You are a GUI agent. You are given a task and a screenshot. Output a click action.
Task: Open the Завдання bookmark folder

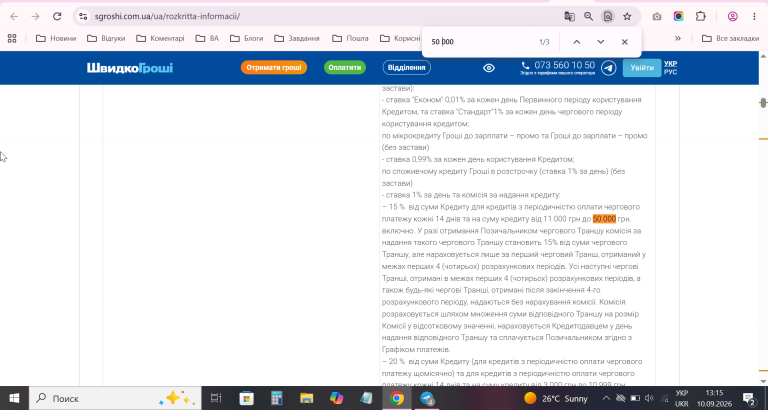pyautogui.click(x=297, y=38)
